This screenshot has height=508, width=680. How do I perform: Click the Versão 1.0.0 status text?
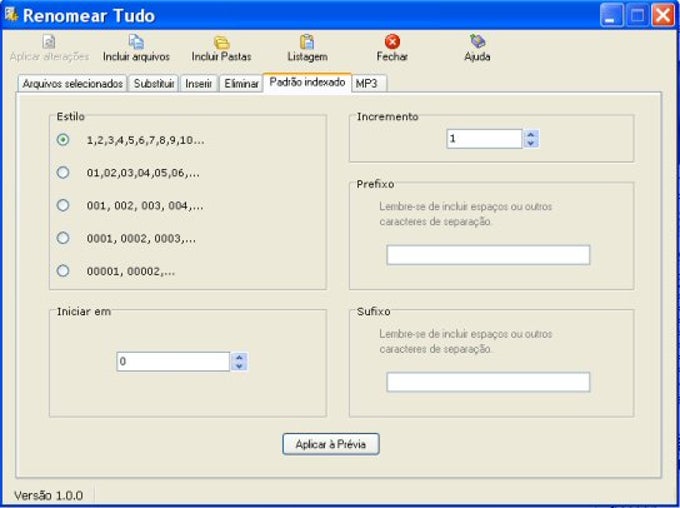pyautogui.click(x=49, y=495)
